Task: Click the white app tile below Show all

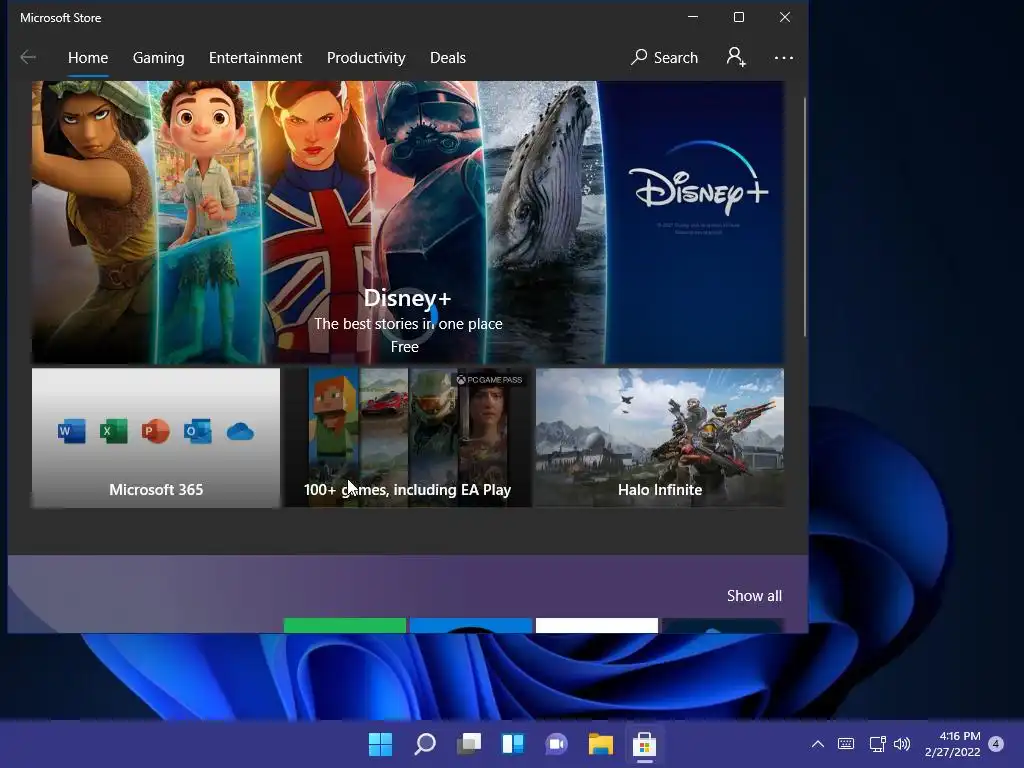Action: click(x=597, y=625)
